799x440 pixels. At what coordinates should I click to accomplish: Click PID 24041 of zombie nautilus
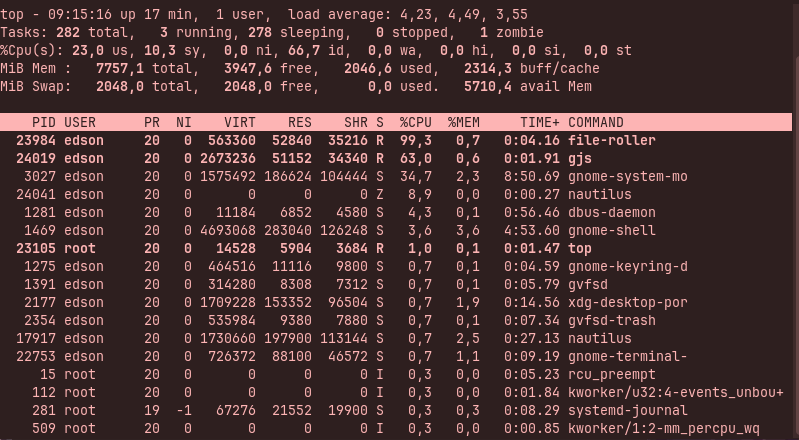click(x=36, y=194)
